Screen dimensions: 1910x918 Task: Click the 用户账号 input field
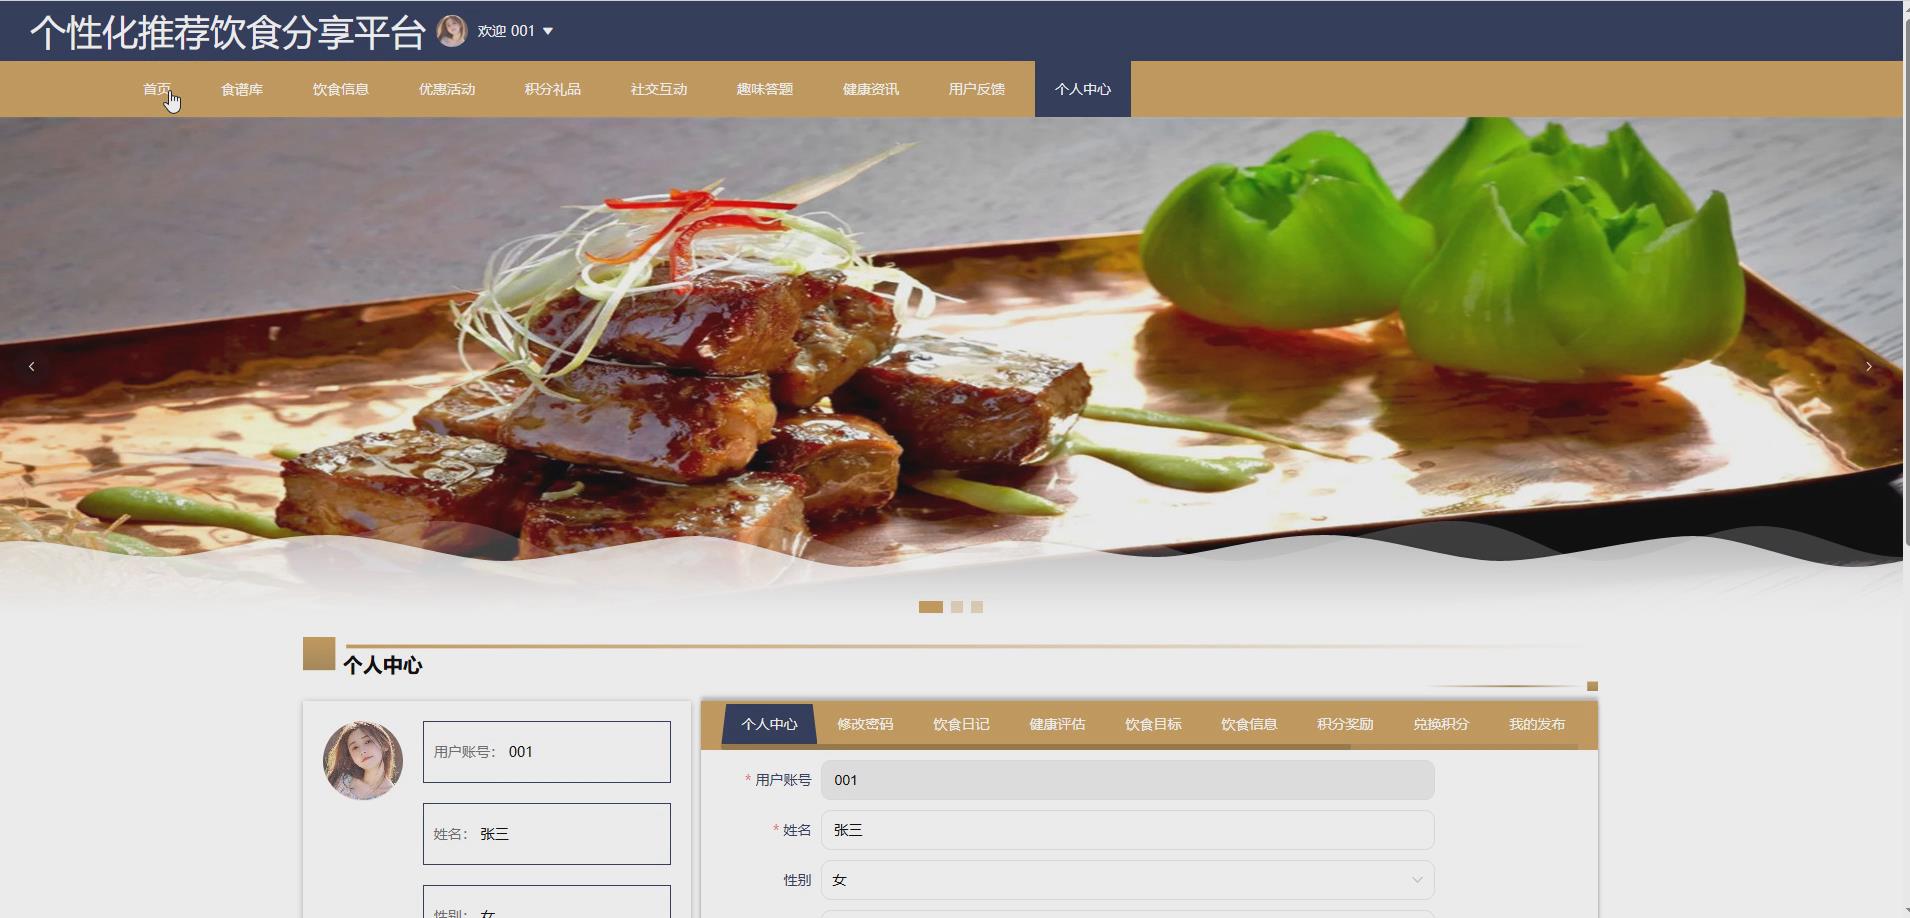click(x=1128, y=780)
